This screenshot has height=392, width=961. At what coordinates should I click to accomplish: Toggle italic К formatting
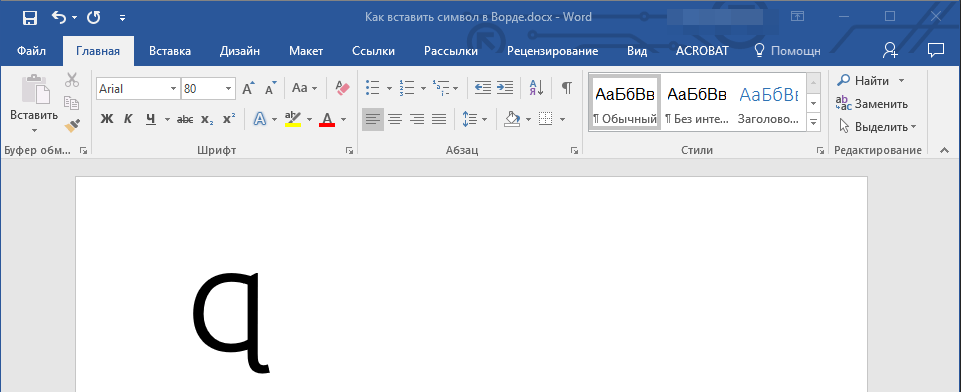(128, 119)
